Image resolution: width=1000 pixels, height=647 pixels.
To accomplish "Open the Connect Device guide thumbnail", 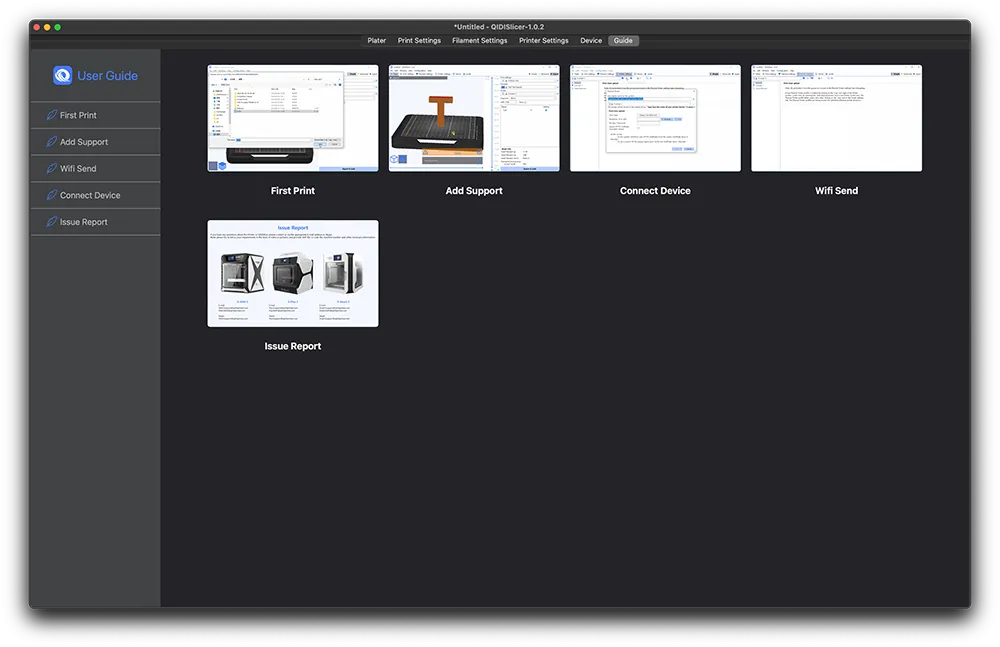I will point(655,118).
